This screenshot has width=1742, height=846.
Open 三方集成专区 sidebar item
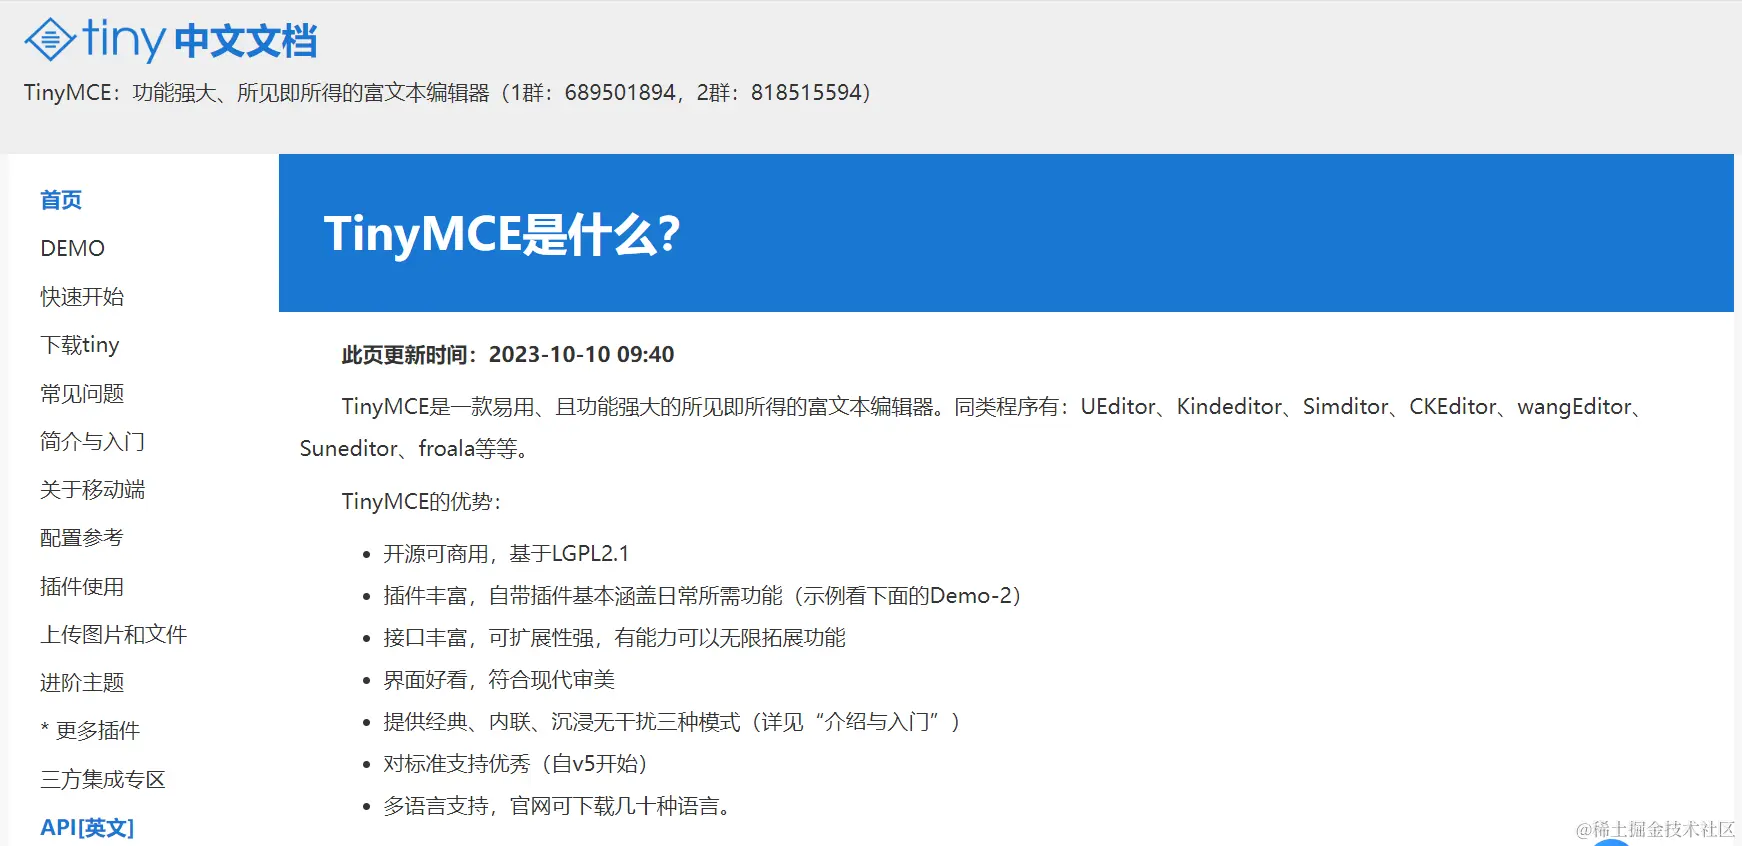tap(103, 780)
